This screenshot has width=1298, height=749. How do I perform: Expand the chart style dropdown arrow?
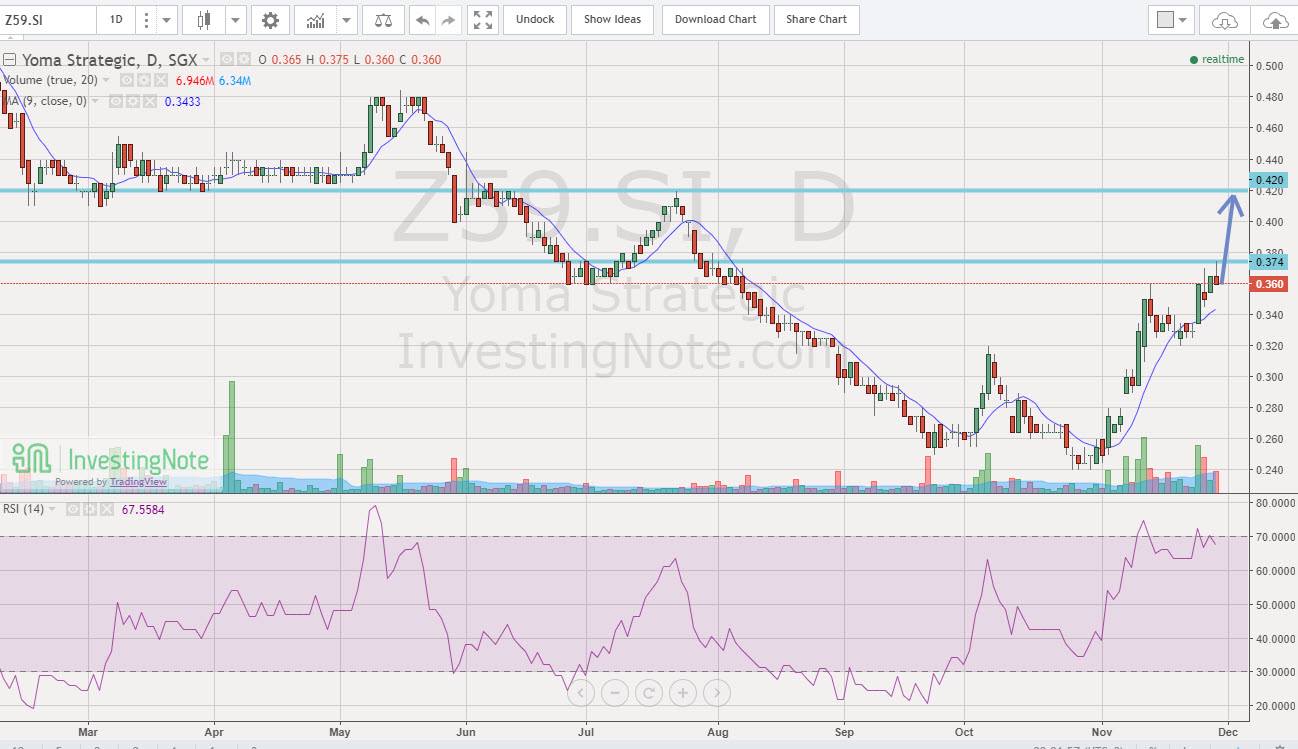click(x=236, y=19)
